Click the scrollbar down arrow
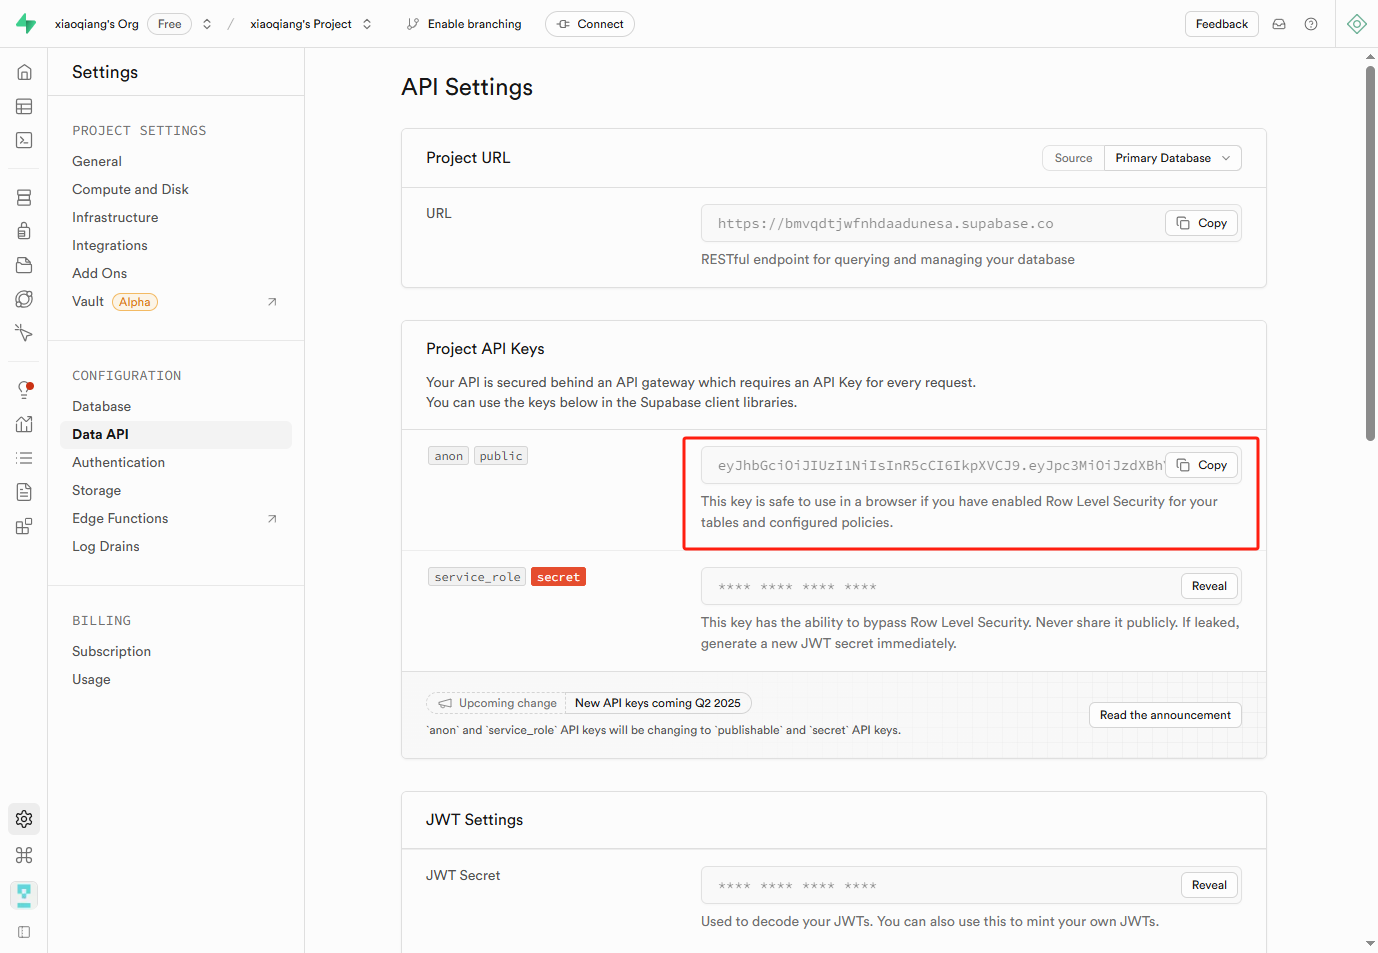The image size is (1378, 953). 1371,944
